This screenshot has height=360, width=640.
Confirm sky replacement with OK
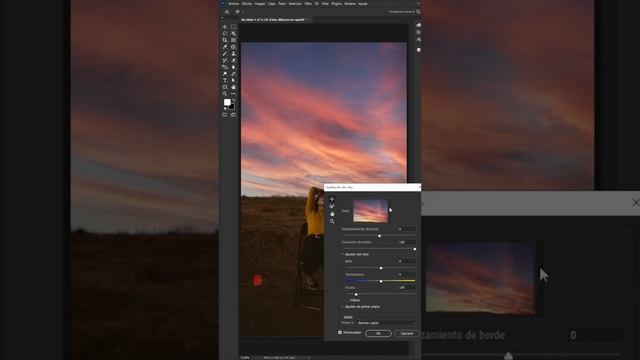pyautogui.click(x=378, y=333)
